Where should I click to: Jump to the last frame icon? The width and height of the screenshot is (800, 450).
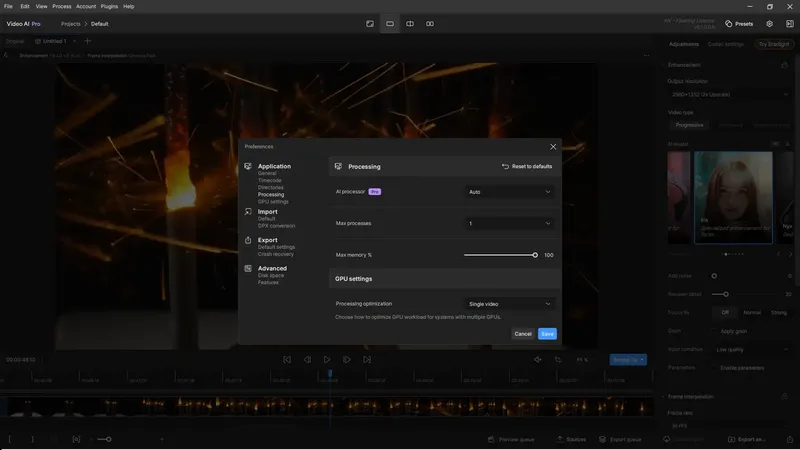(367, 359)
